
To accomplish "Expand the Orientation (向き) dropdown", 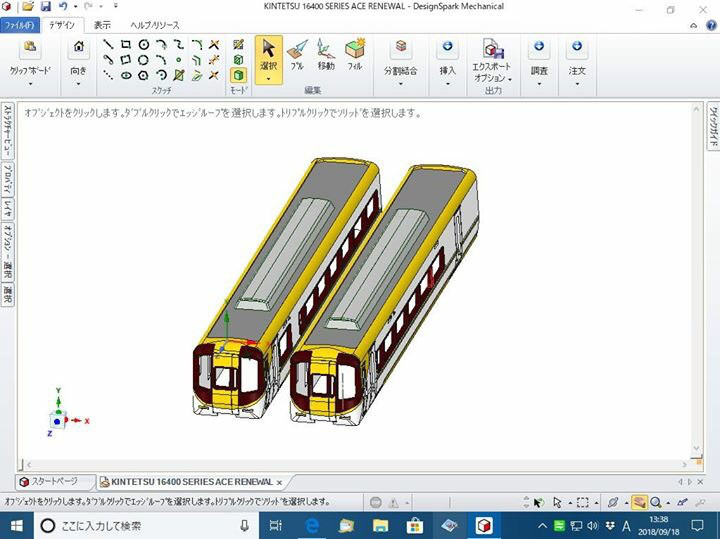I will 79,84.
